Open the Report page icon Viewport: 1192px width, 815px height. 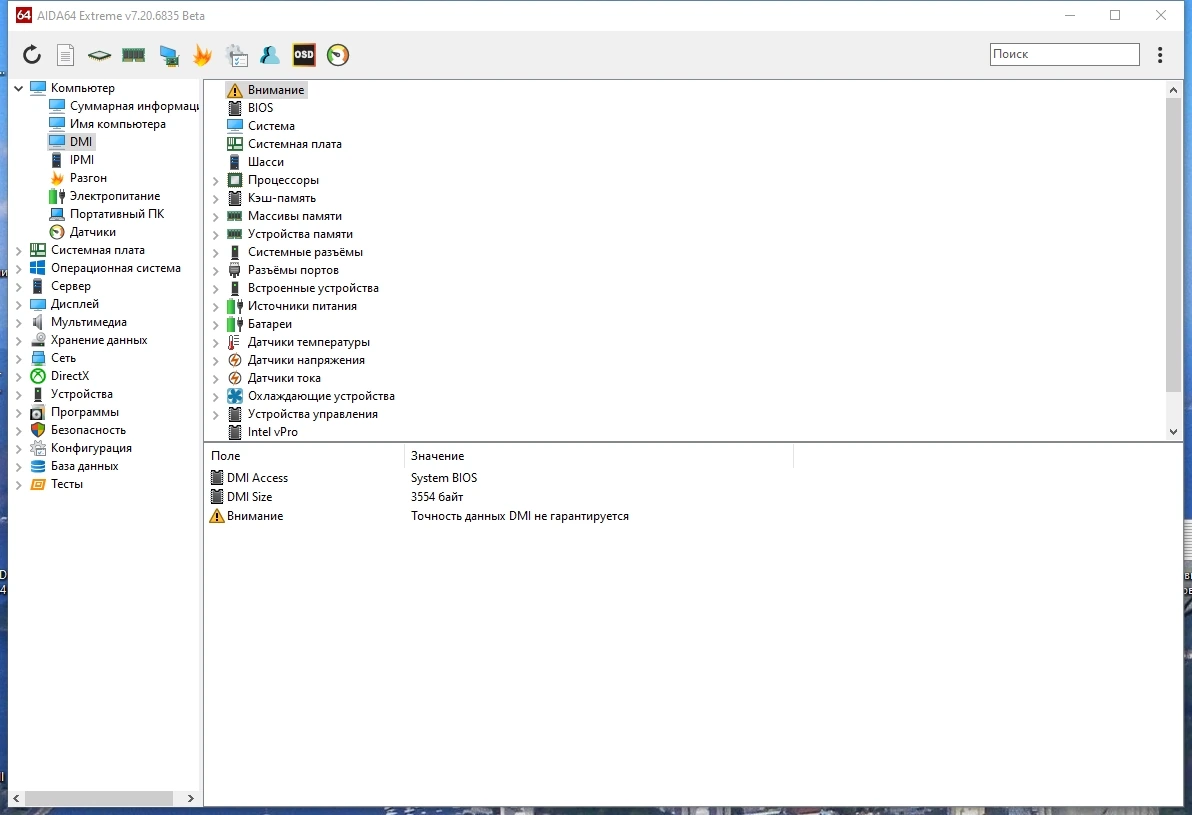65,55
